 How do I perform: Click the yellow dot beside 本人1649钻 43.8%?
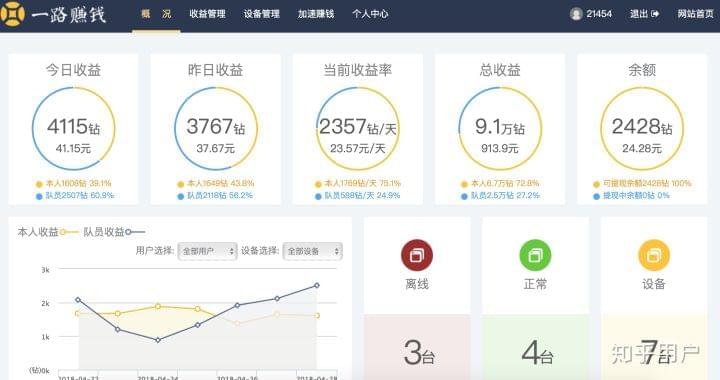180,184
